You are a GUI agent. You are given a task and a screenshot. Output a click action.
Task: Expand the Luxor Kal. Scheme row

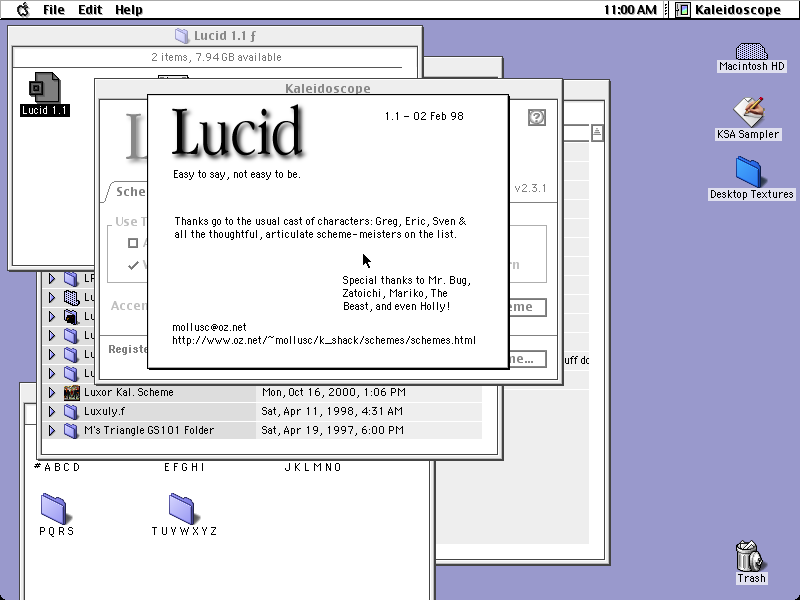click(52, 392)
